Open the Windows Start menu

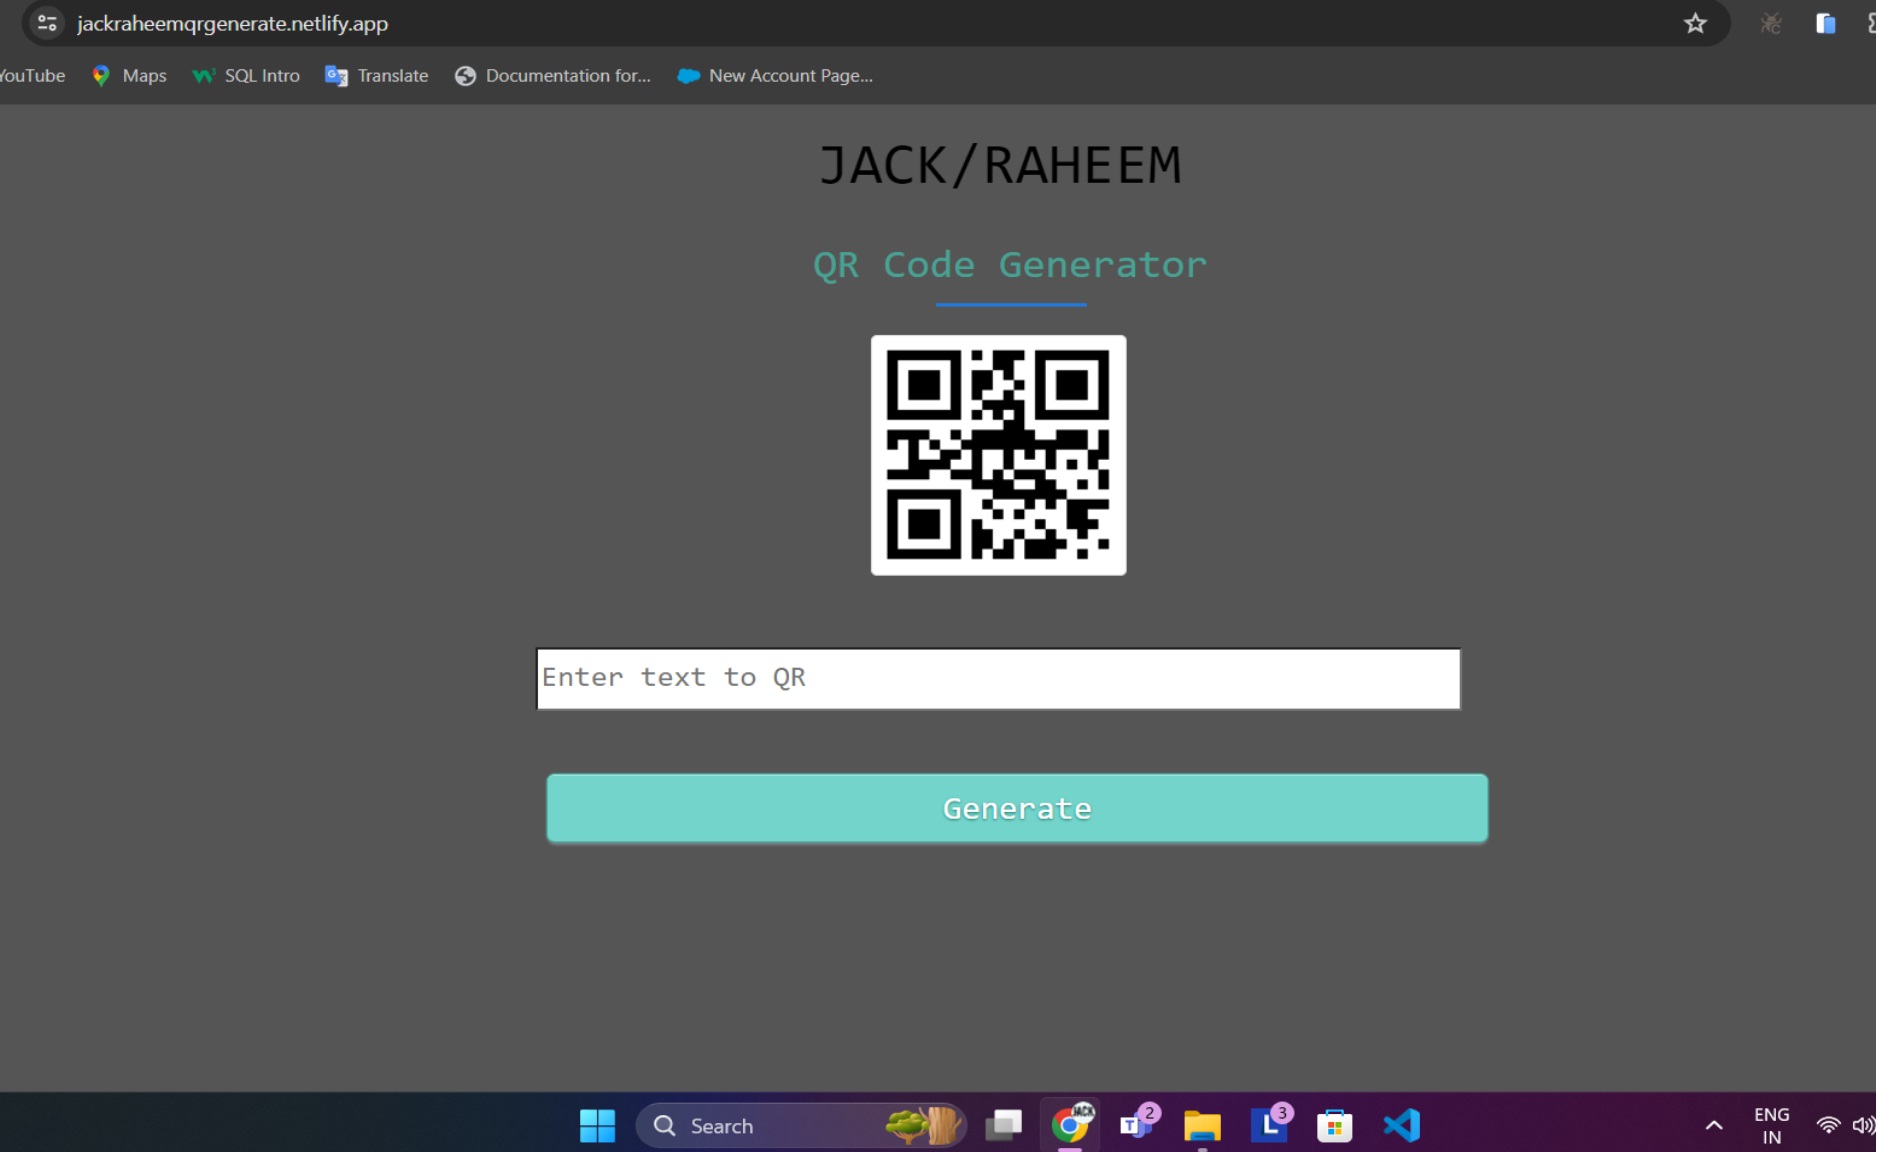(597, 1126)
